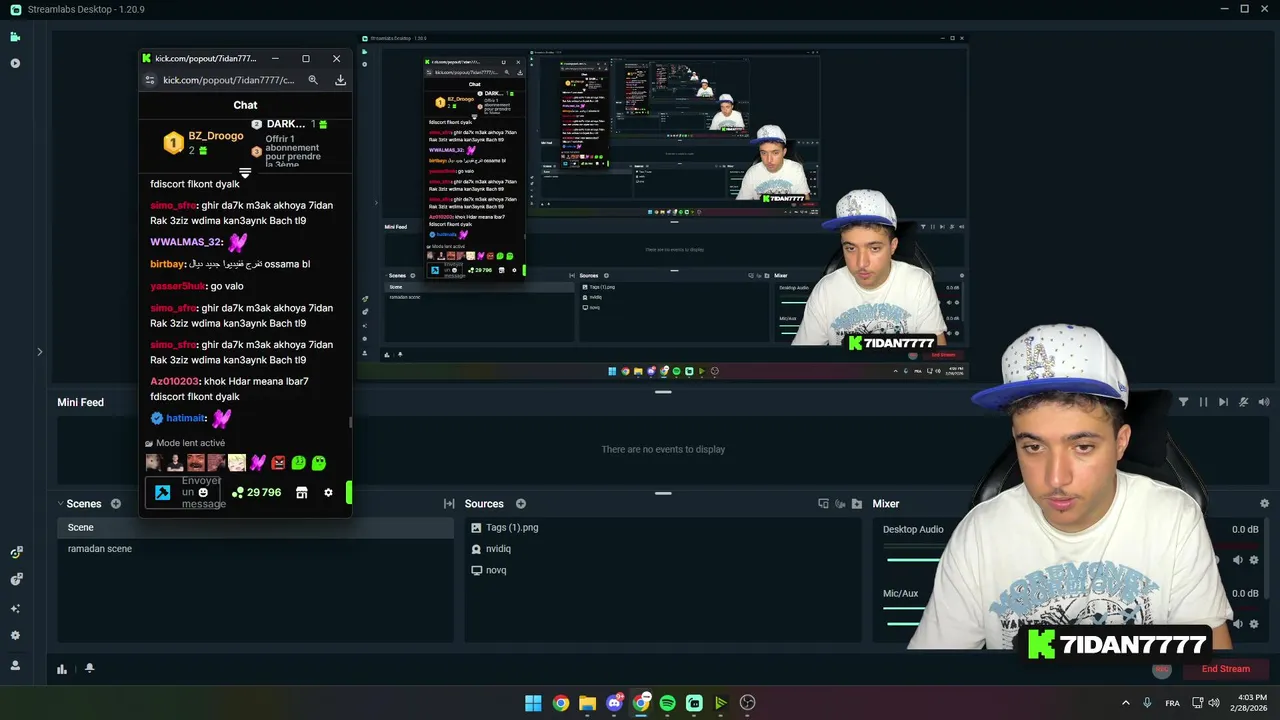The width and height of the screenshot is (1280, 720).
Task: Add a new source with plus icon
Action: coord(520,504)
